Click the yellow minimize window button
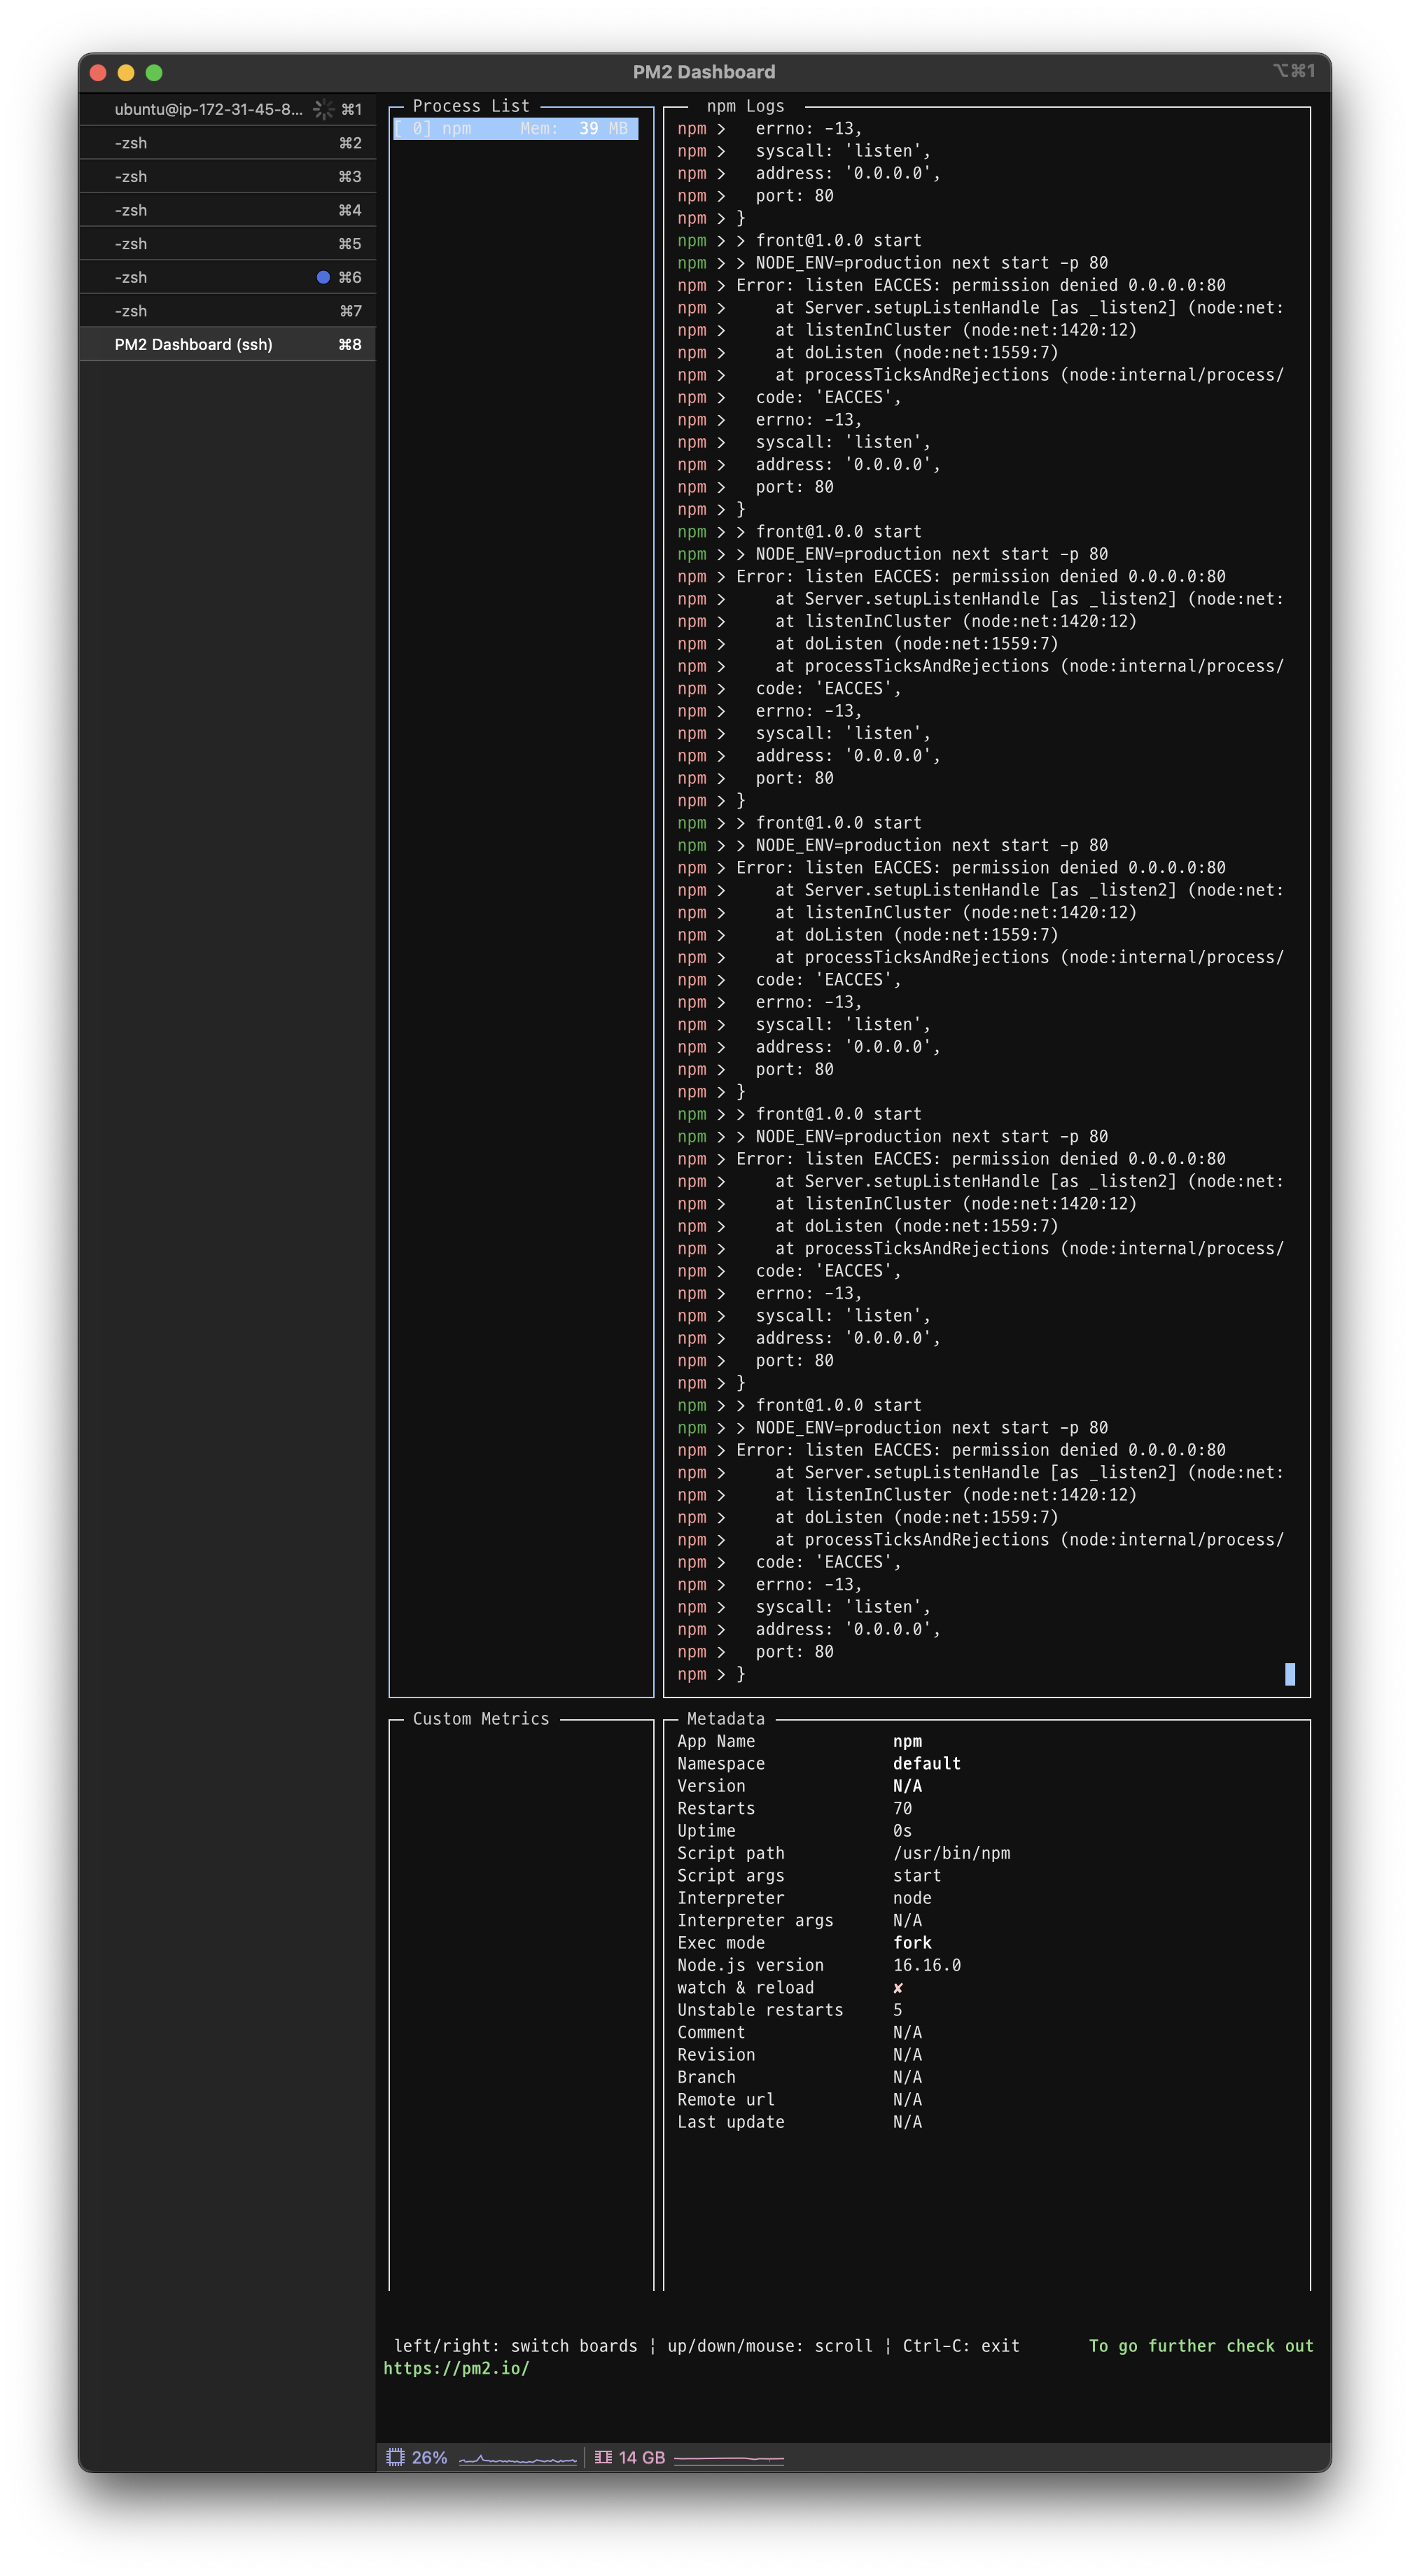This screenshot has width=1410, height=2576. 126,72
